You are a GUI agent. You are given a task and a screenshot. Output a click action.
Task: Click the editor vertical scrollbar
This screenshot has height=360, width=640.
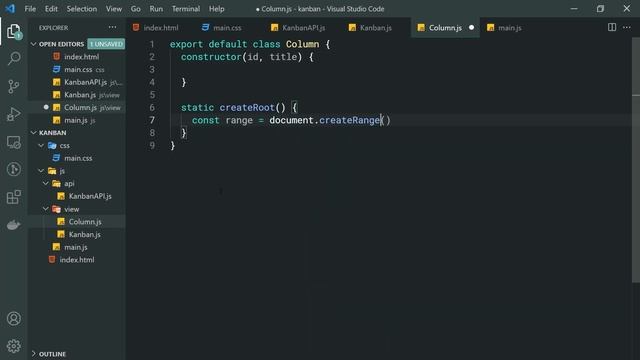[x=636, y=160]
